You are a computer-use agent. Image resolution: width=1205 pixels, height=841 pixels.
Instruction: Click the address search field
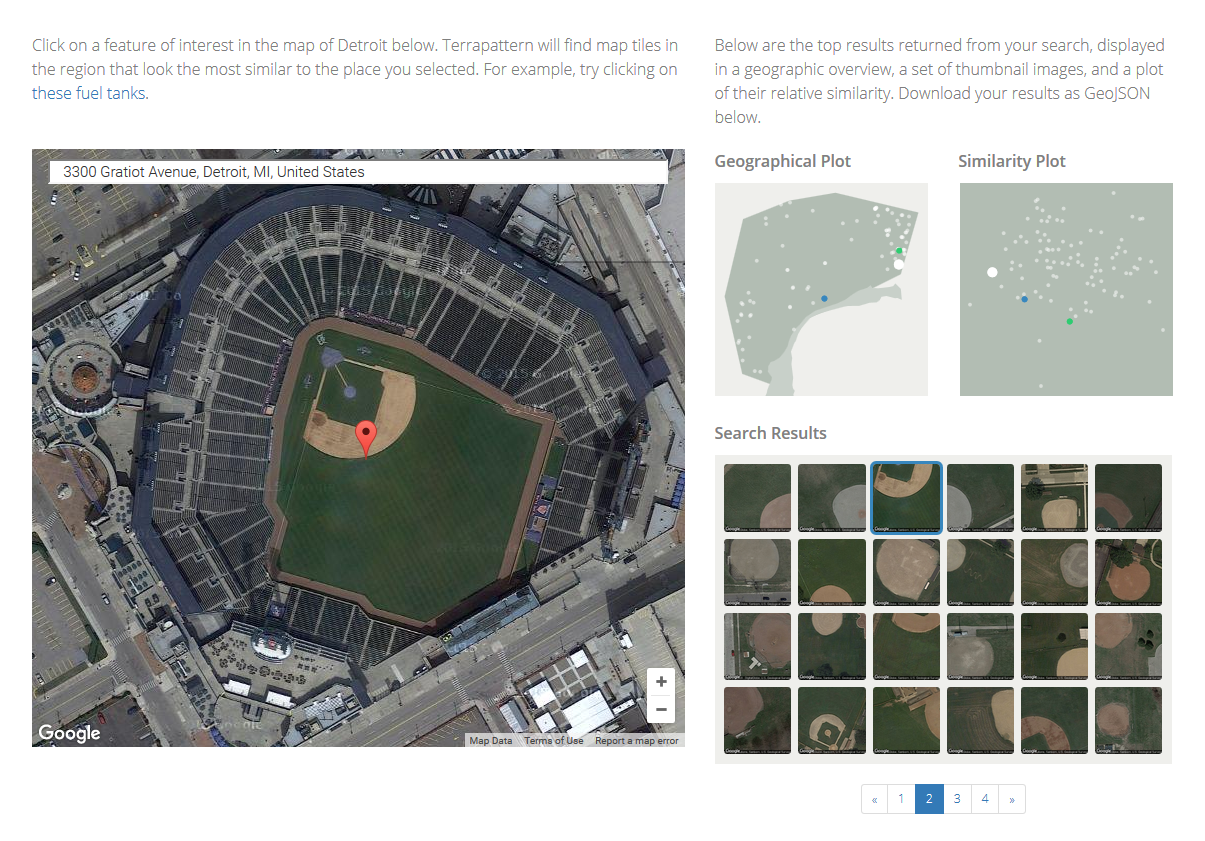click(358, 172)
